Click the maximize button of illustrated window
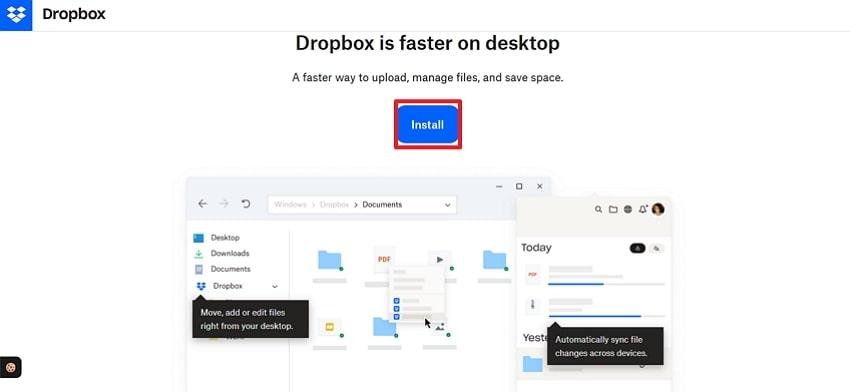This screenshot has height=392, width=850. pyautogui.click(x=519, y=186)
